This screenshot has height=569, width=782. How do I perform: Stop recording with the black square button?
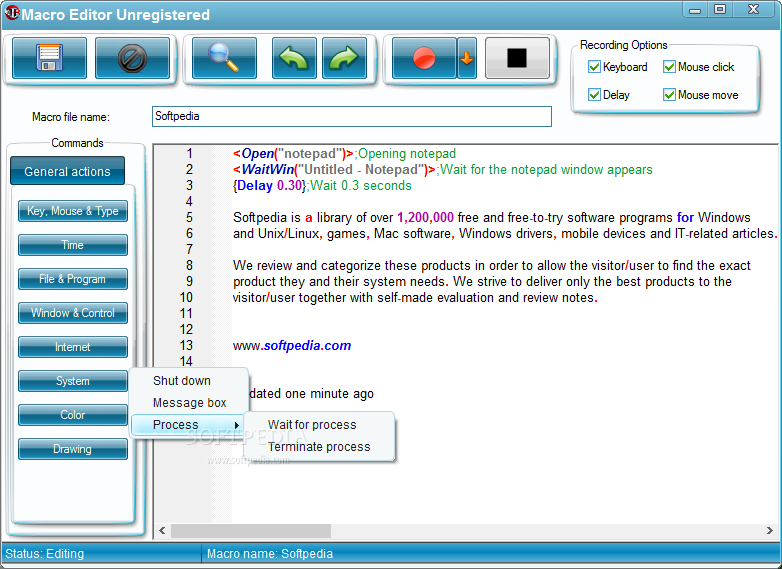pos(517,58)
